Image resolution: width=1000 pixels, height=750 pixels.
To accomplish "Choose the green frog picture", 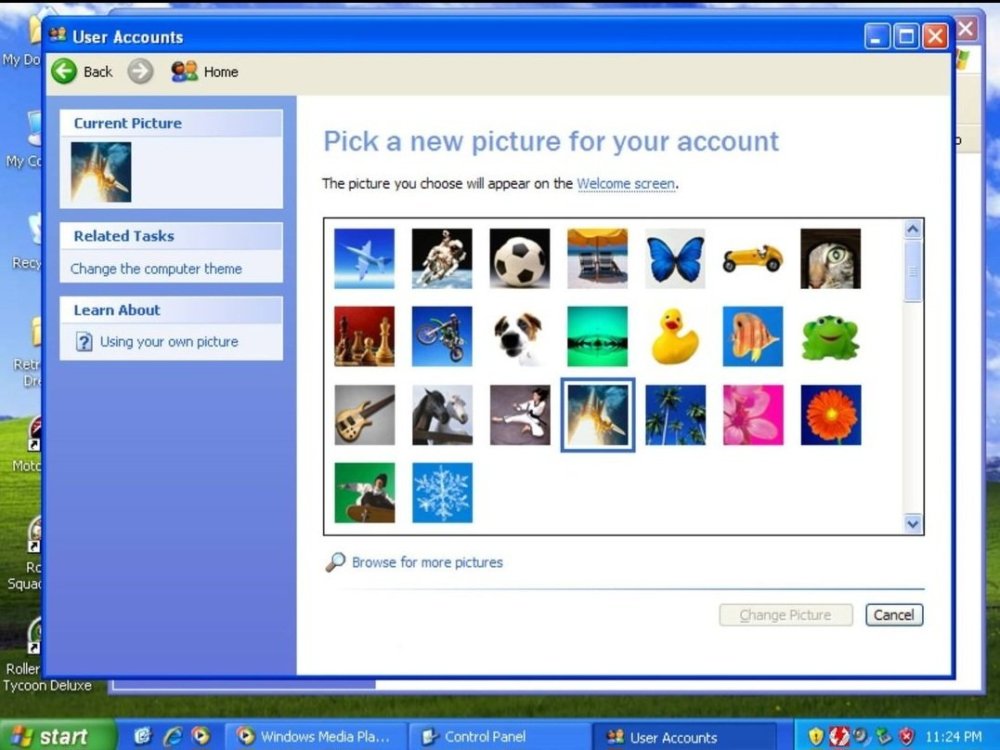I will [x=830, y=338].
